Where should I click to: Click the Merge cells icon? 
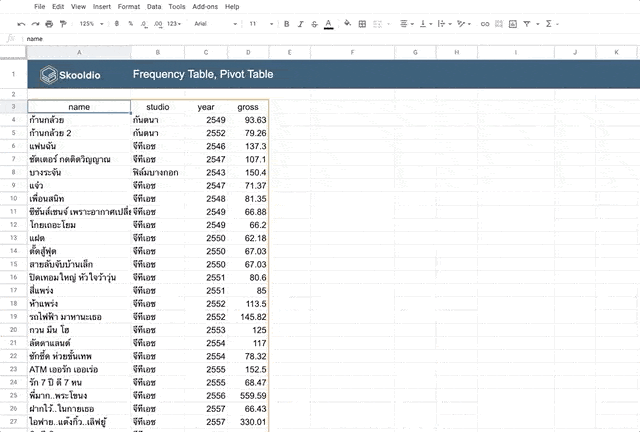pos(377,24)
